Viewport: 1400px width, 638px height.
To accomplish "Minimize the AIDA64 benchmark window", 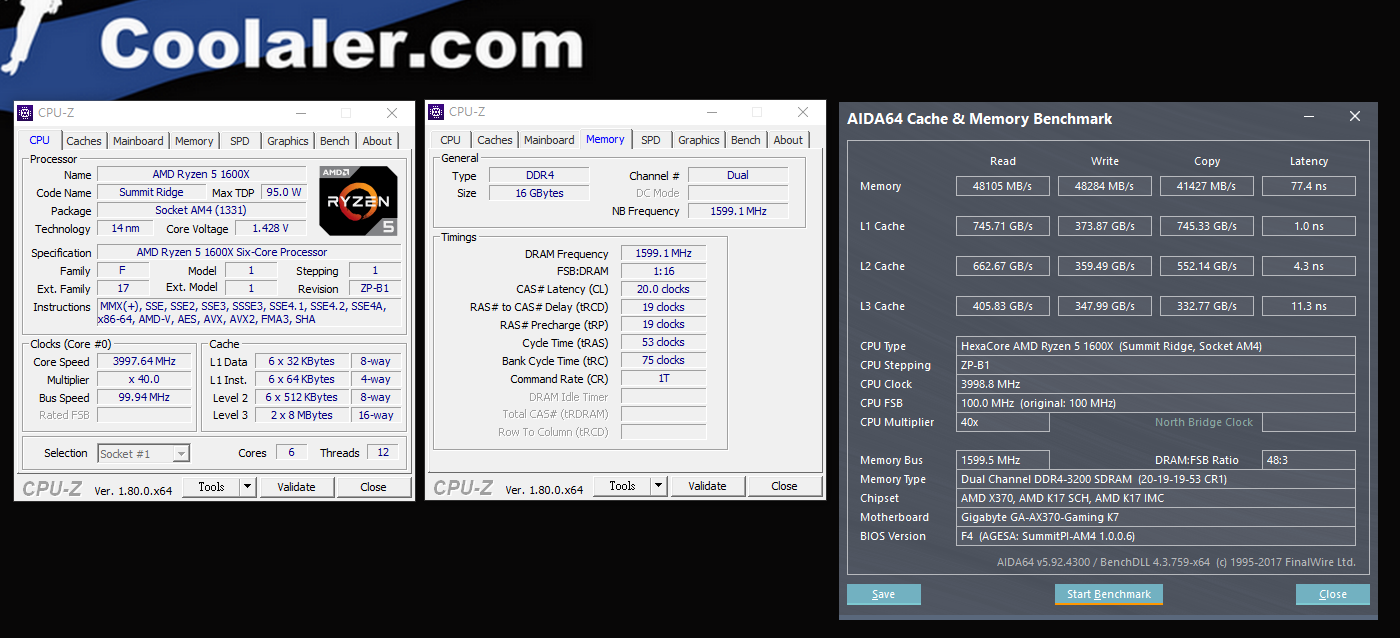I will point(1310,117).
